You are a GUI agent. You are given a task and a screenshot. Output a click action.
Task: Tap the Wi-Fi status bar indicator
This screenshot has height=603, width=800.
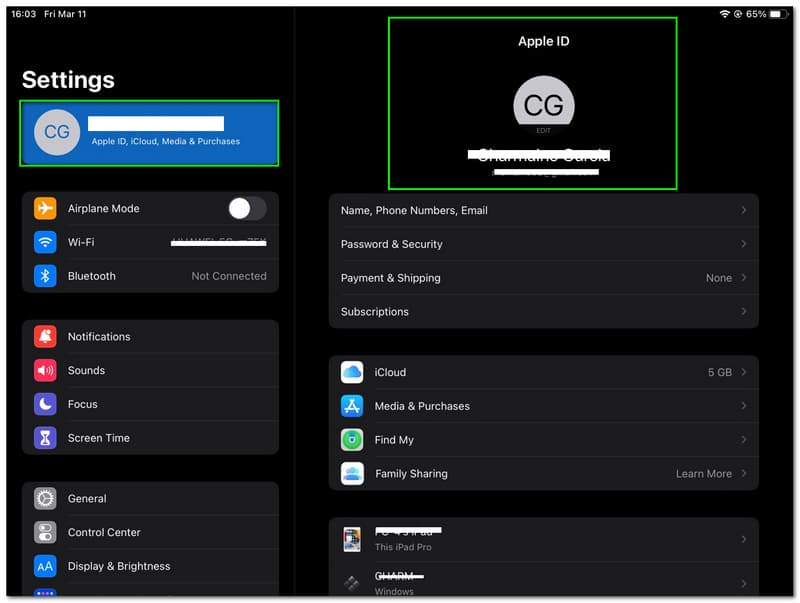(724, 14)
